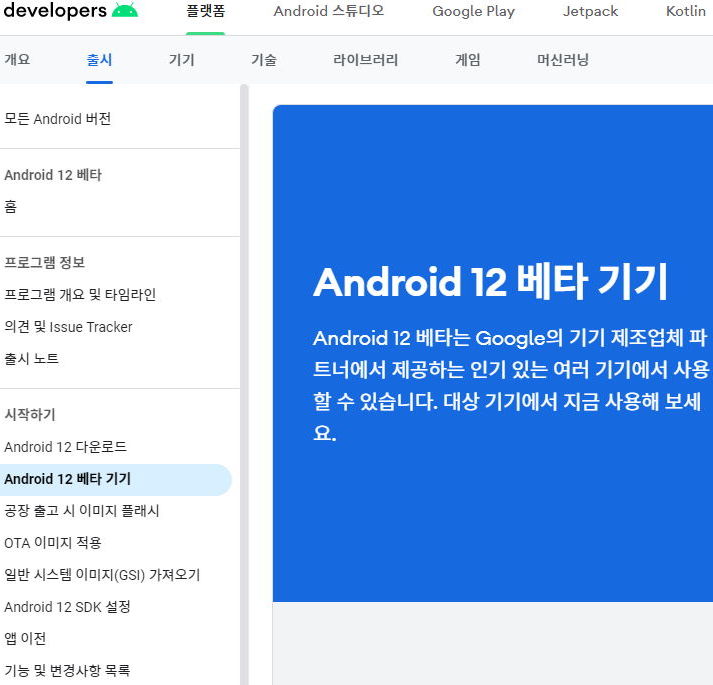Screen dimensions: 713x685
Task: Select the 머신러닝 sub-navigation tab
Action: 563,60
